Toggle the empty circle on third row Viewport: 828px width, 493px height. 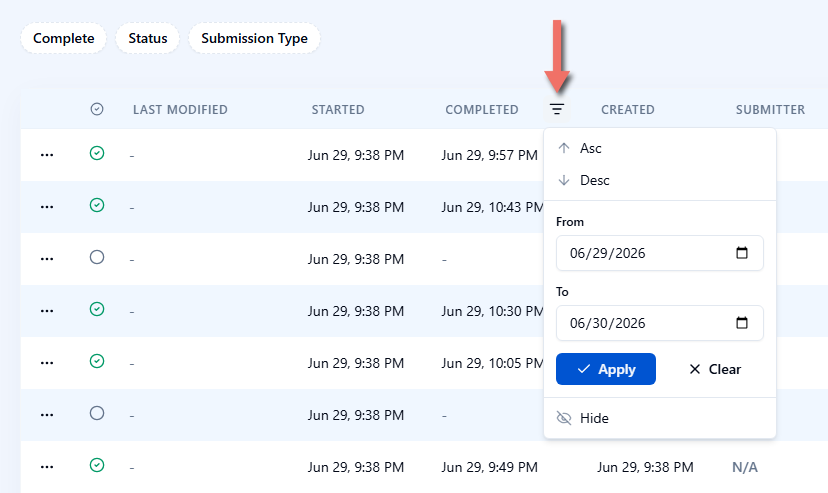point(97,257)
